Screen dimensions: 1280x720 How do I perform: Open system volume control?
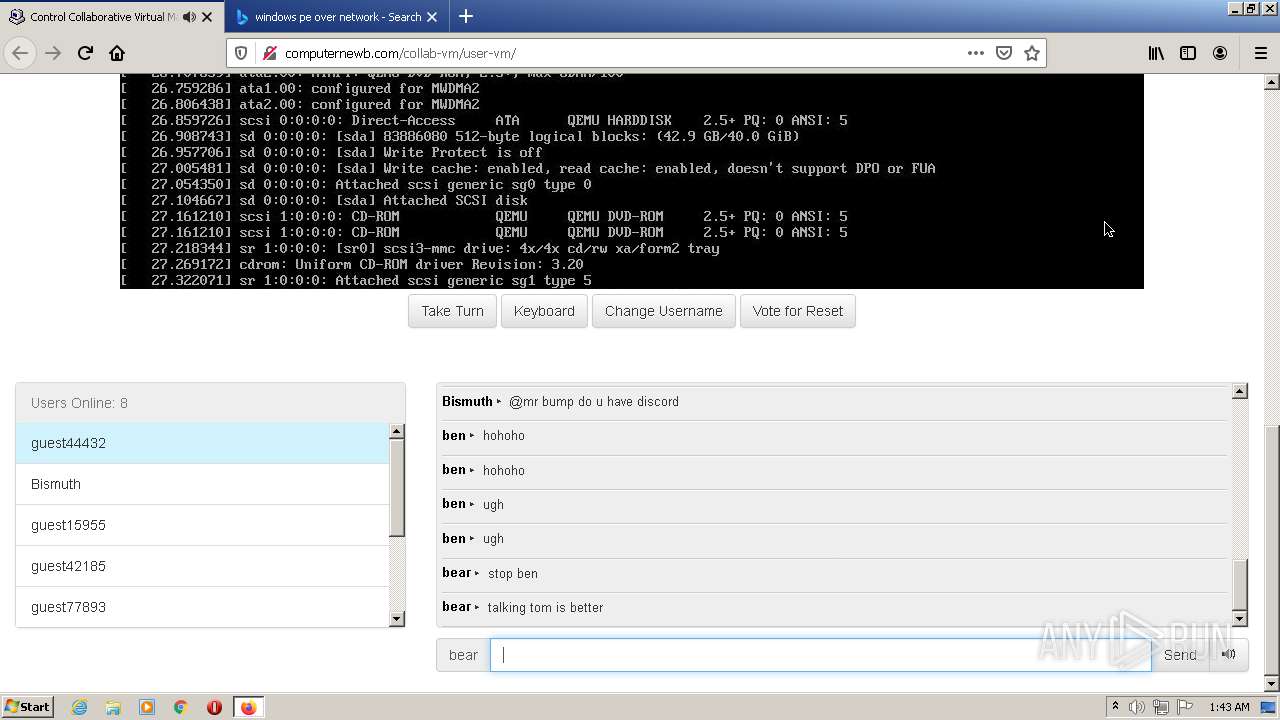(1137, 707)
